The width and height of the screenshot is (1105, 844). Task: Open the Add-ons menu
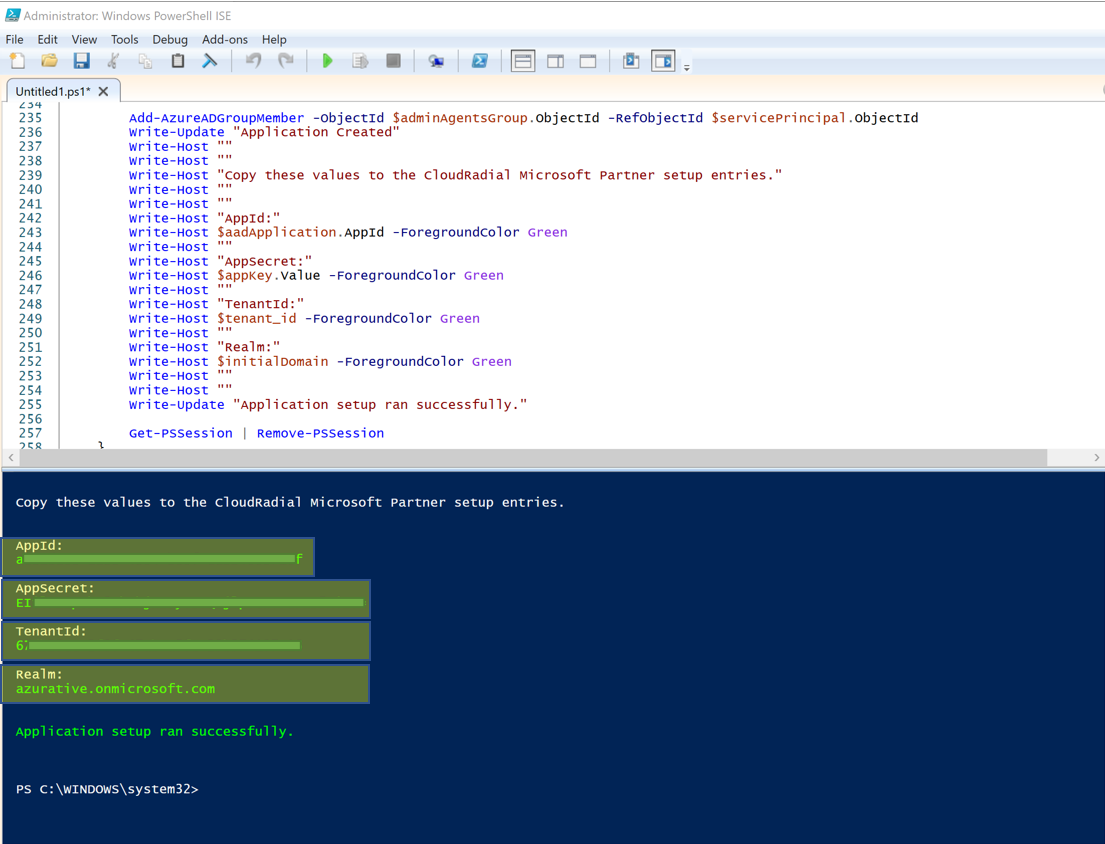225,39
